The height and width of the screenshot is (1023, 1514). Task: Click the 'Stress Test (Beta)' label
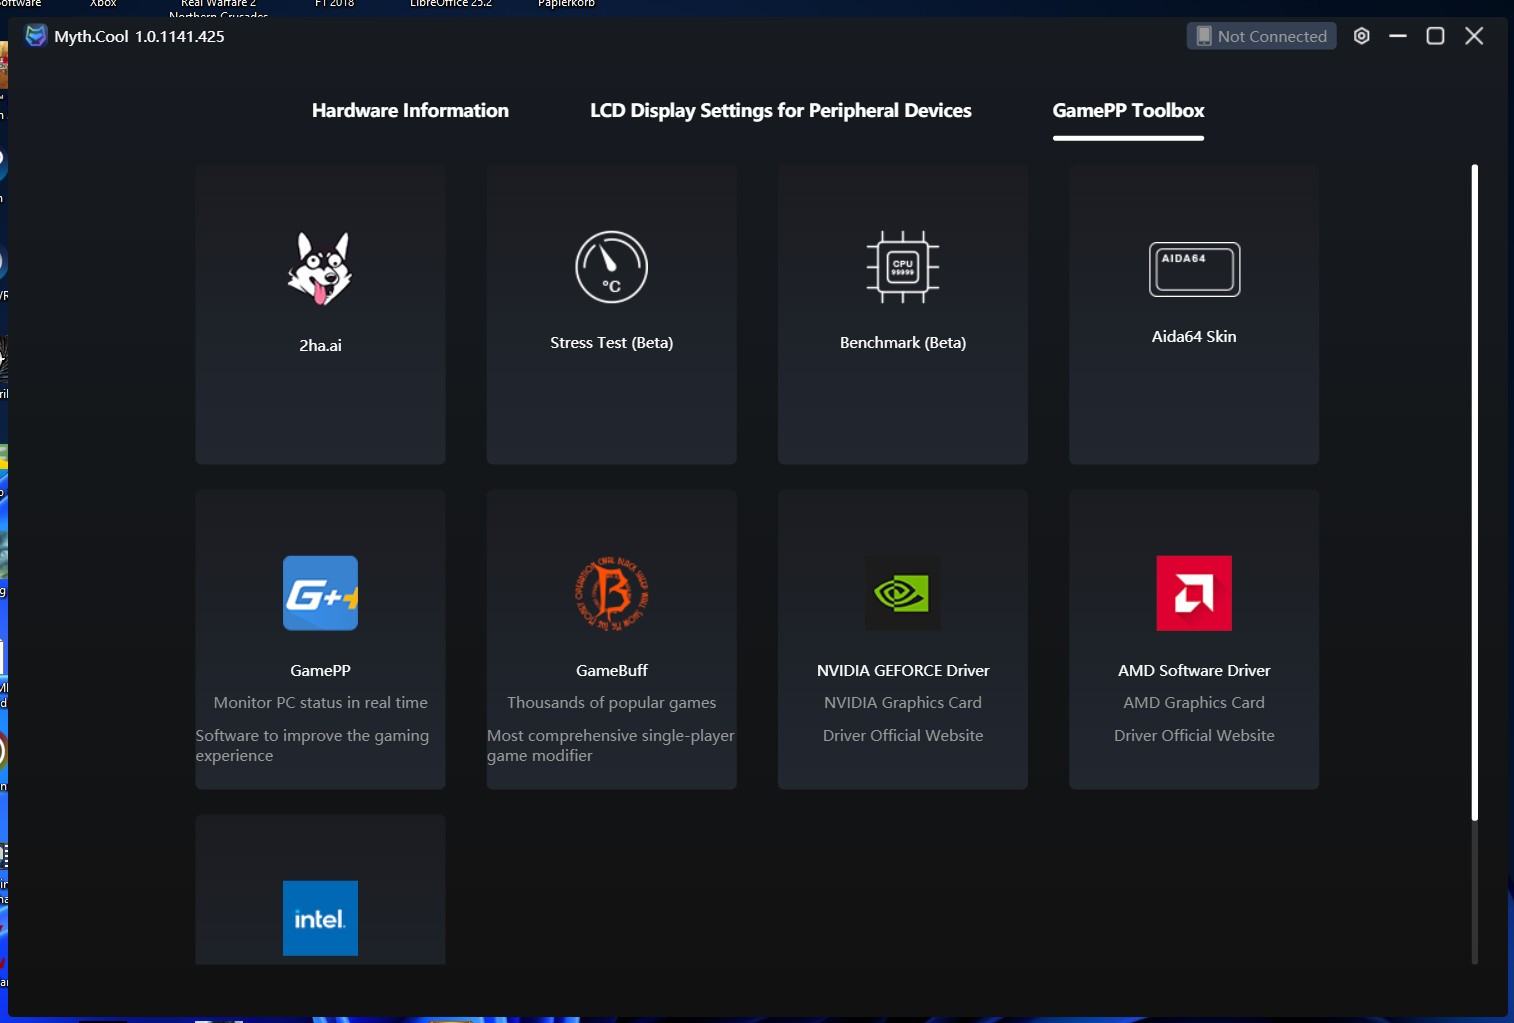pyautogui.click(x=611, y=342)
